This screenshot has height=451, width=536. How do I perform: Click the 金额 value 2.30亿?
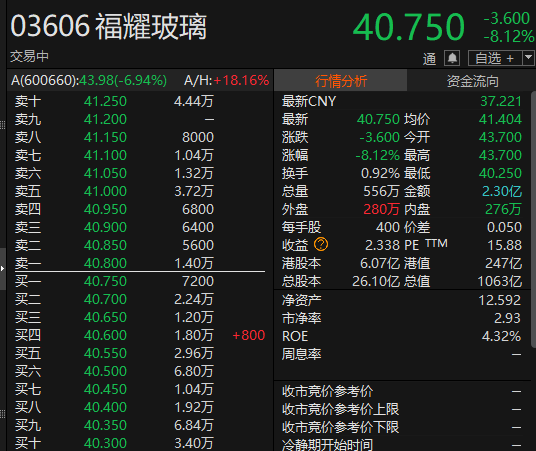502,191
